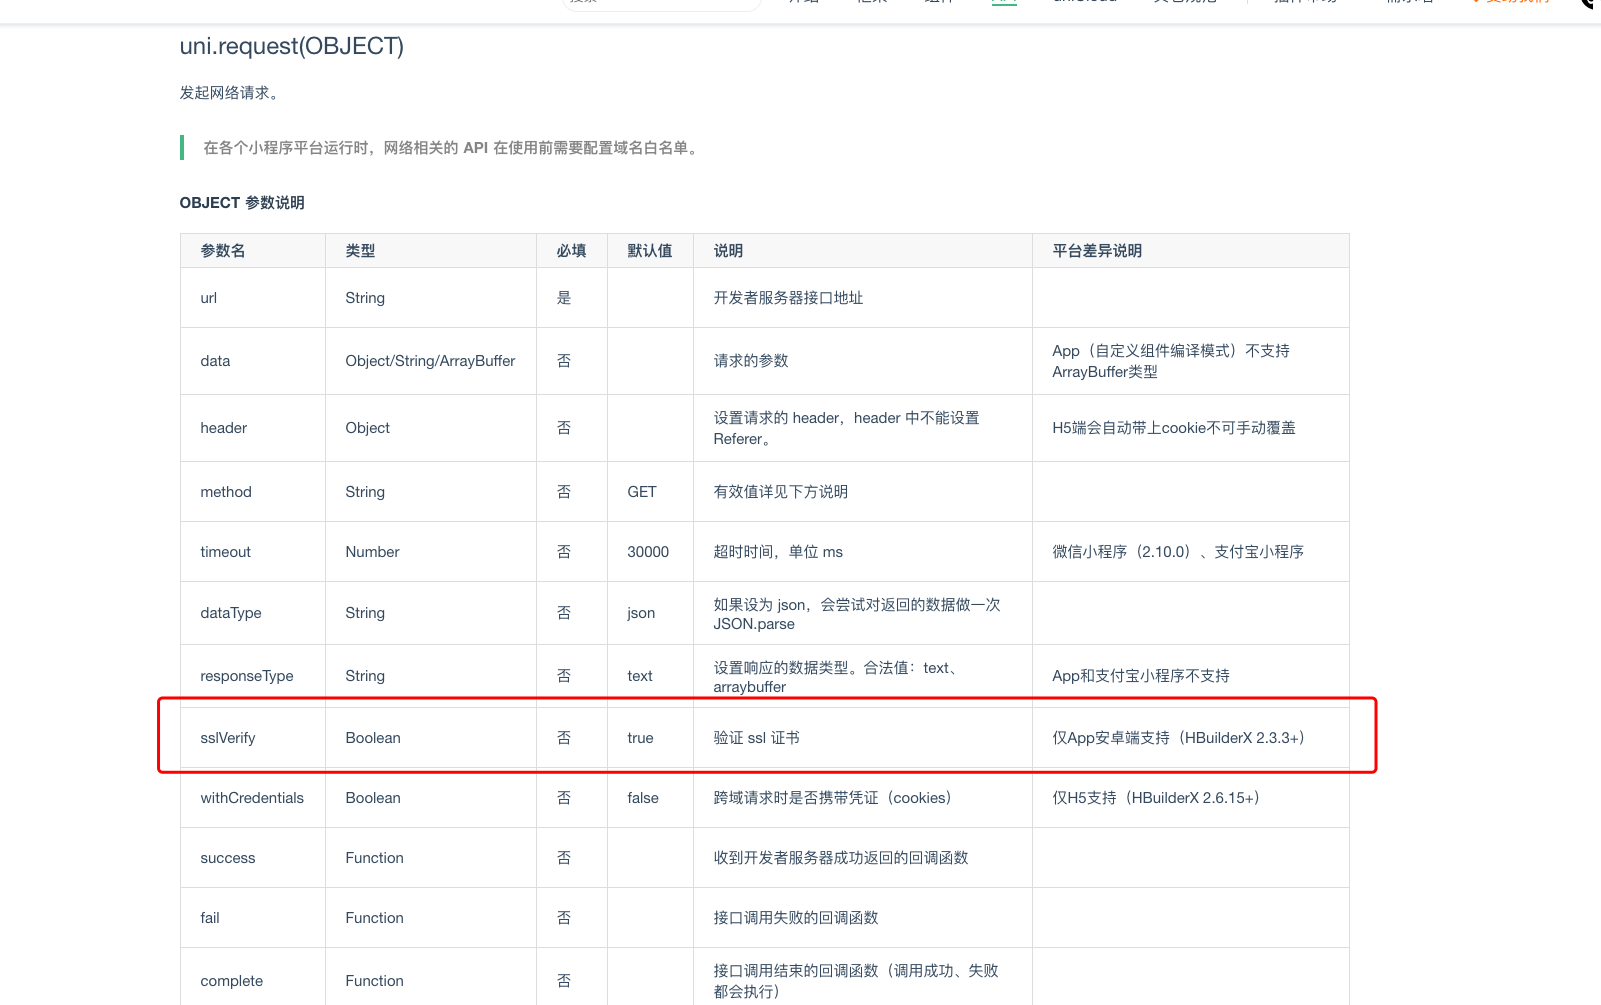The image size is (1601, 1005).
Task: Click '有效值详见下方说明' description
Action: (x=781, y=492)
